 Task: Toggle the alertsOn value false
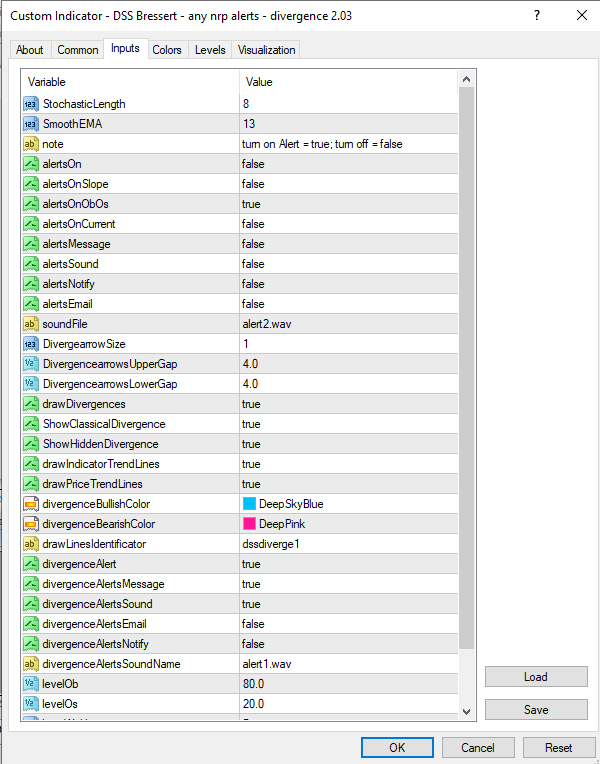pyautogui.click(x=348, y=164)
